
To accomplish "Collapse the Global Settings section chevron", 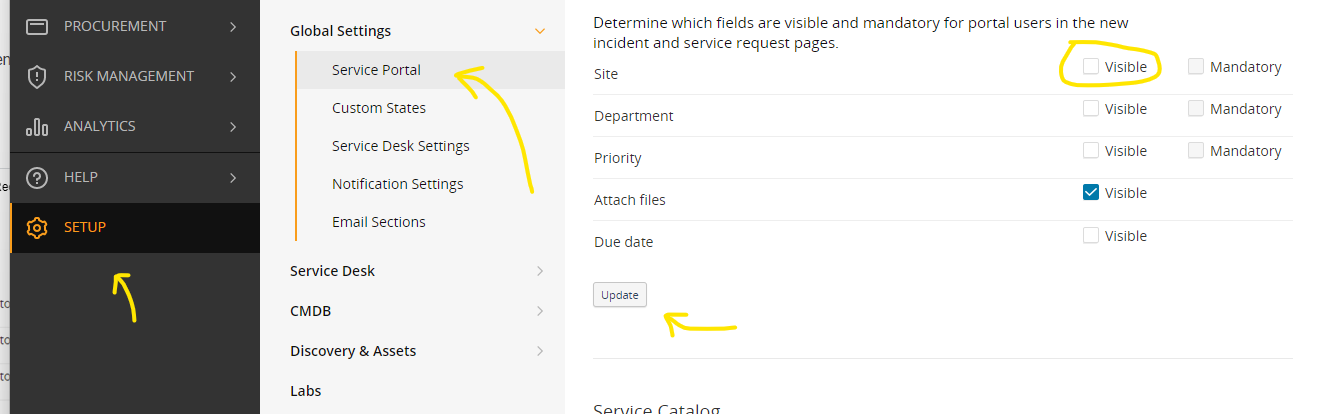I will click(540, 31).
